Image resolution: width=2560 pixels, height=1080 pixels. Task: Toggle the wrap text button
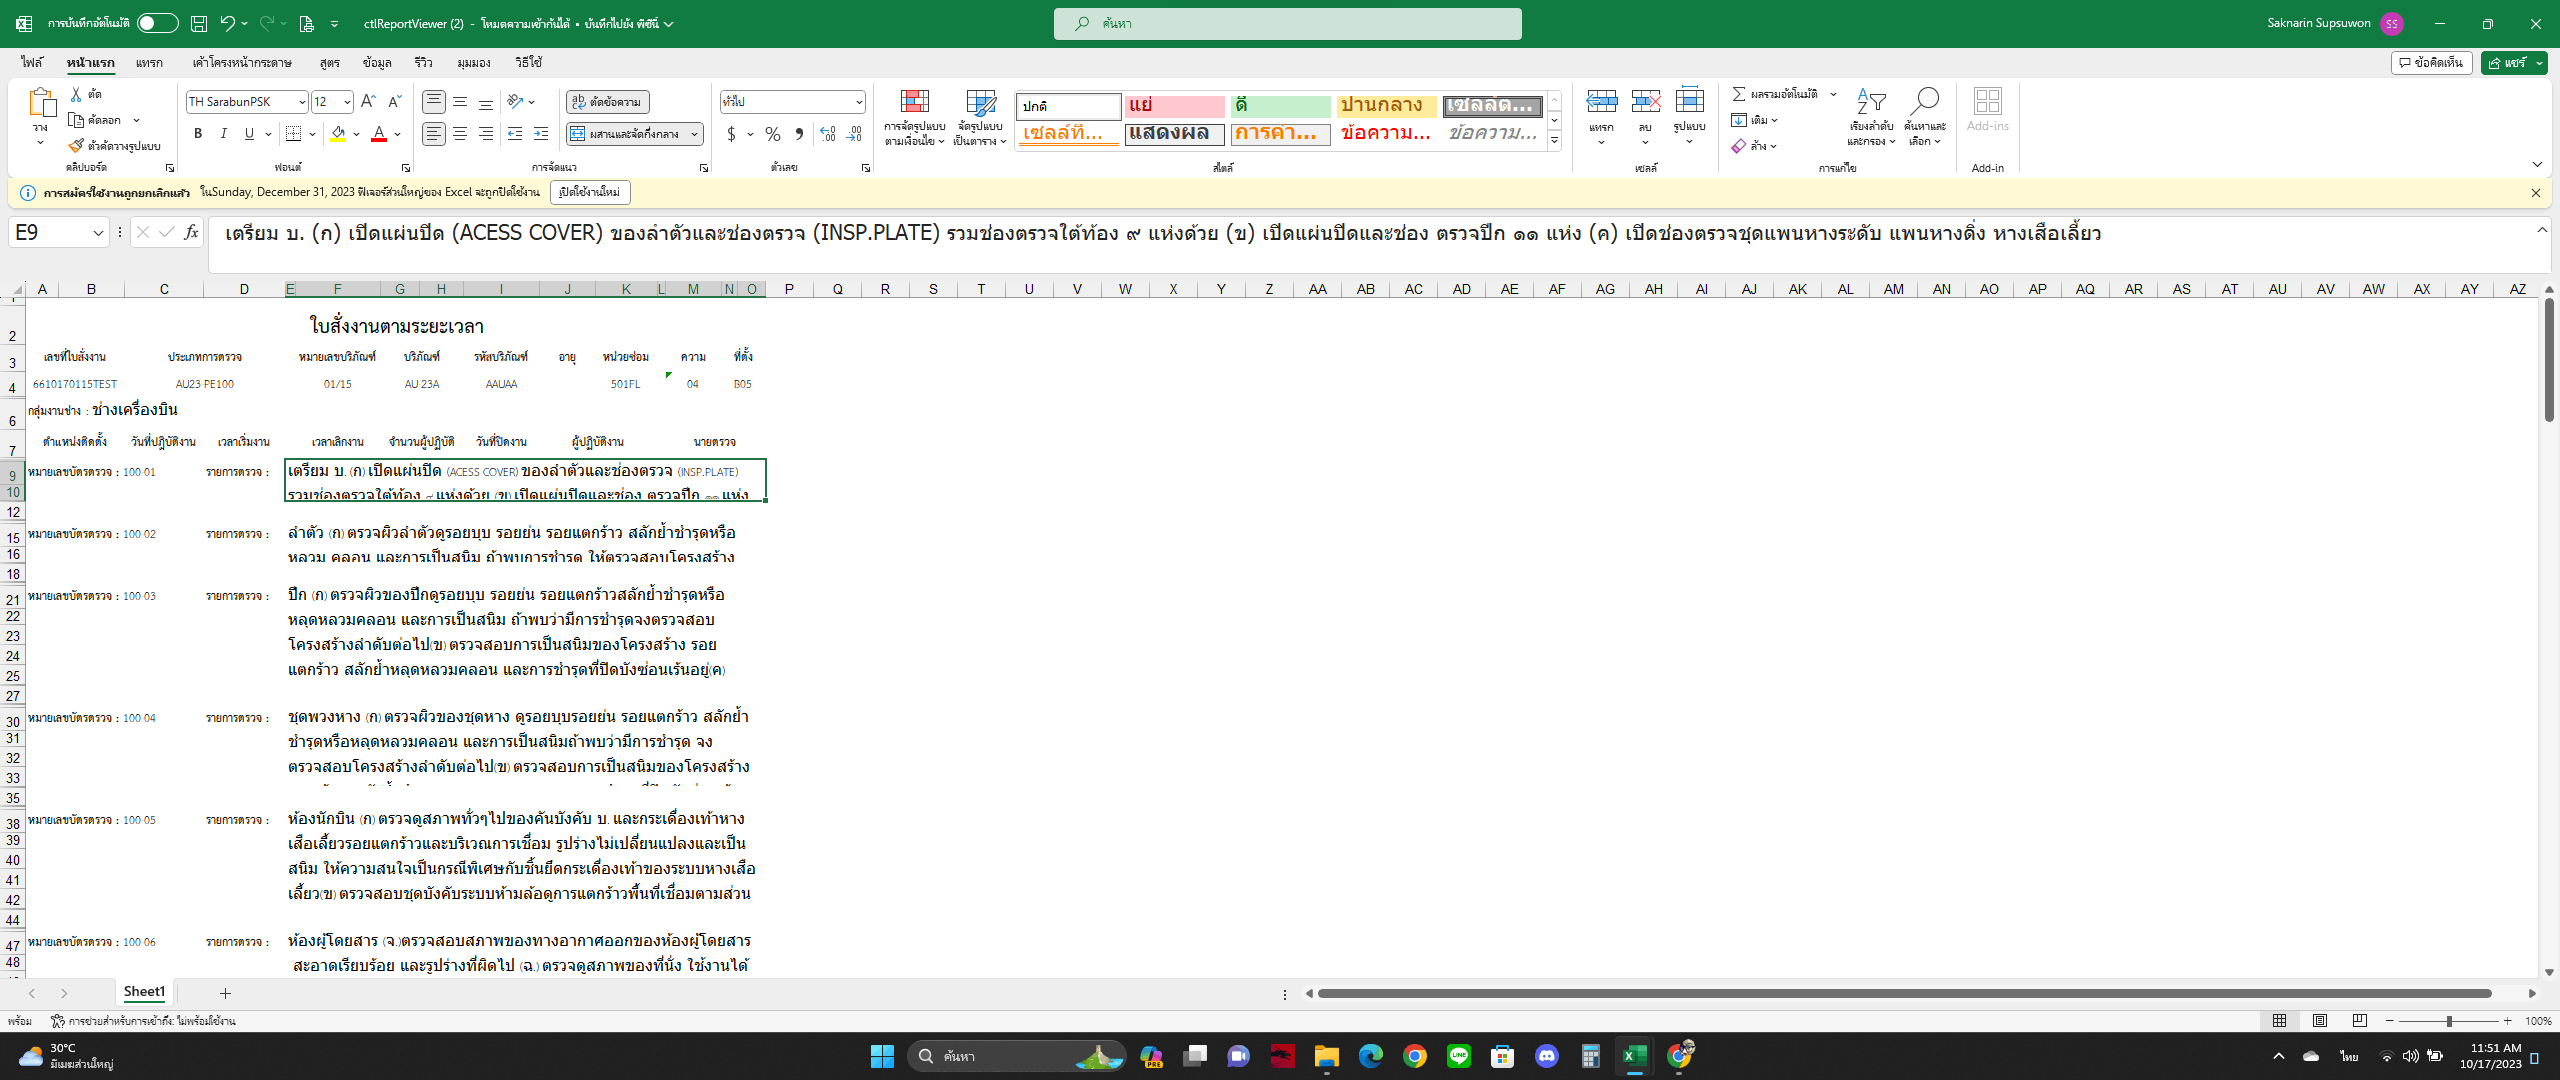coord(608,102)
